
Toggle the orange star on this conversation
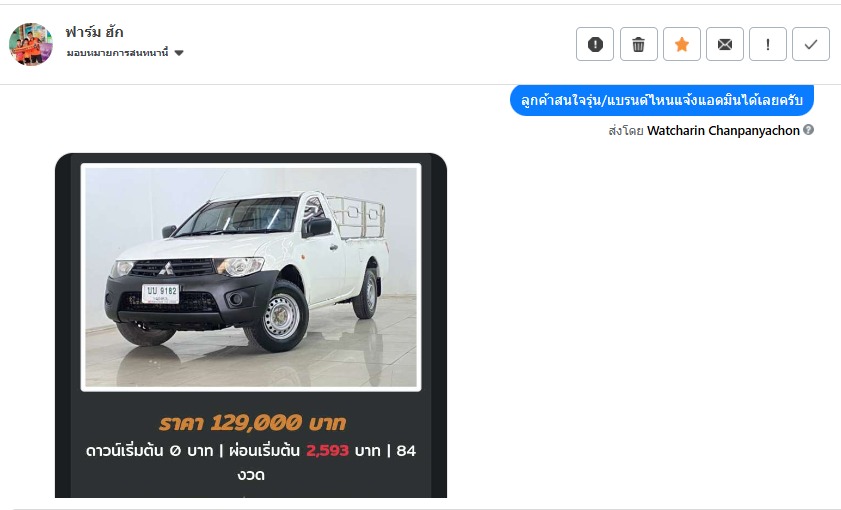682,44
